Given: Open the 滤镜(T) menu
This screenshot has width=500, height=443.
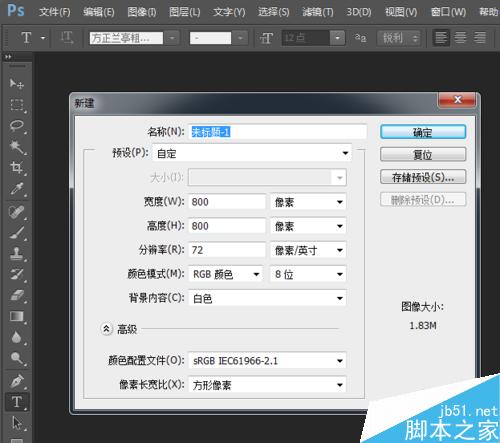Looking at the screenshot, I should (318, 12).
